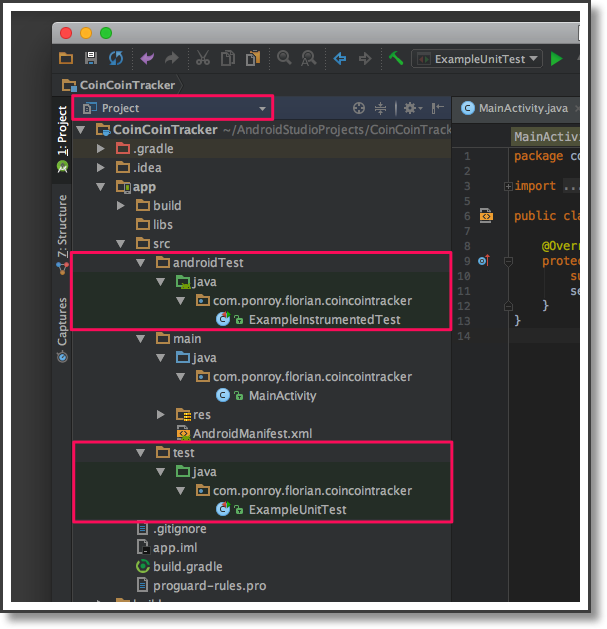This screenshot has height=629, width=607.
Task: Run ExampleUnitTest with the green play button
Action: coord(556,59)
